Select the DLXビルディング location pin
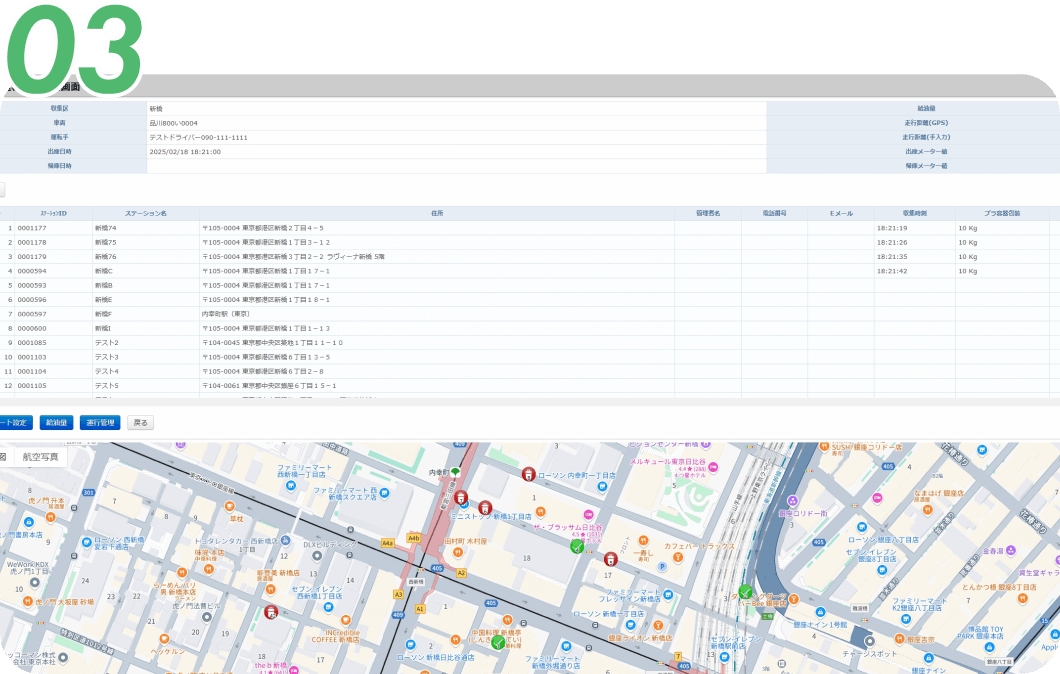The image size is (1060, 674). point(316,556)
